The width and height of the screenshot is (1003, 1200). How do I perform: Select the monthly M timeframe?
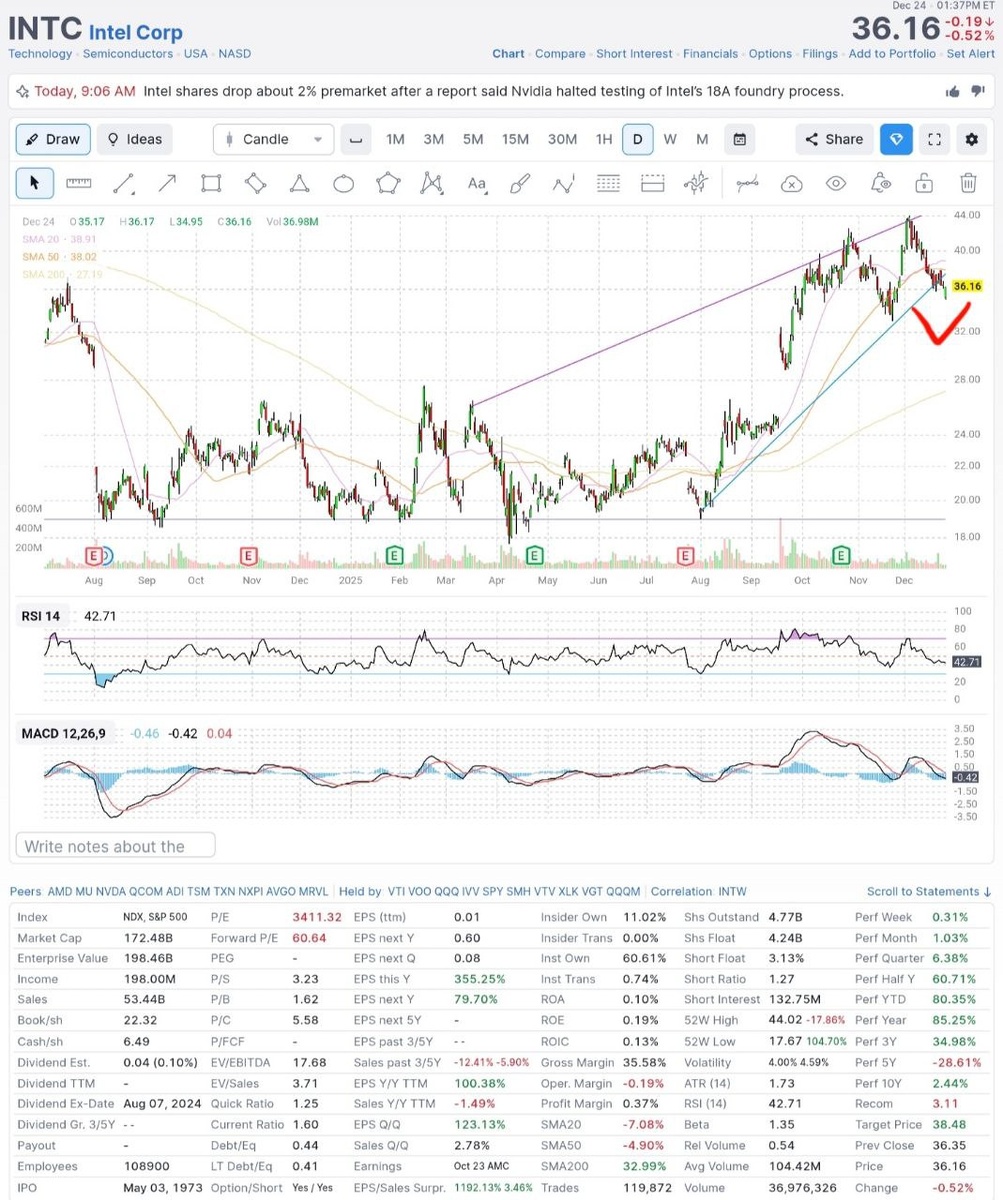[x=702, y=139]
